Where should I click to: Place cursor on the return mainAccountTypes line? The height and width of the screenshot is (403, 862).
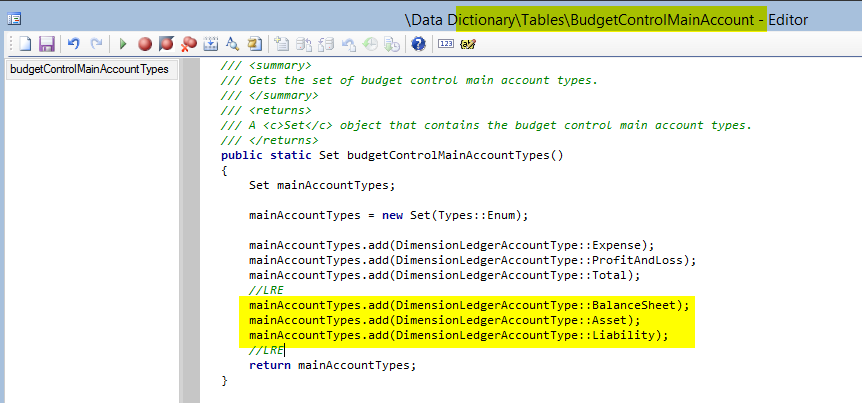tap(332, 365)
